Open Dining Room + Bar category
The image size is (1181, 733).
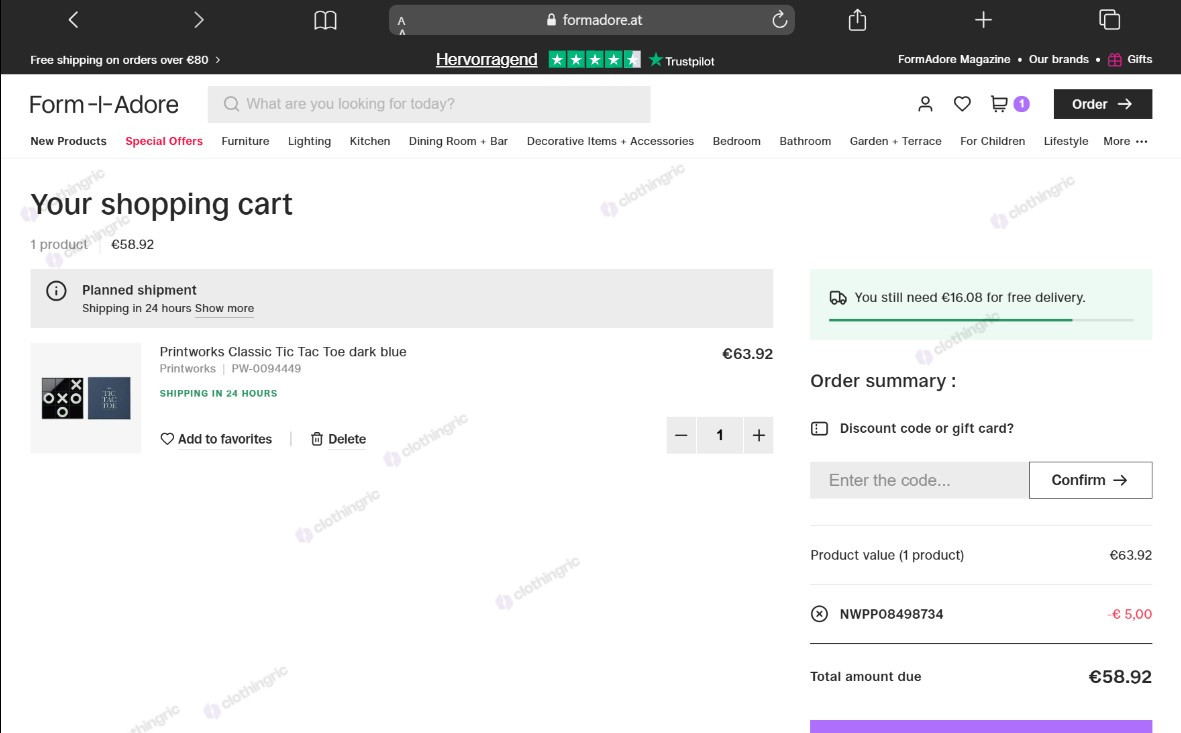tap(459, 141)
